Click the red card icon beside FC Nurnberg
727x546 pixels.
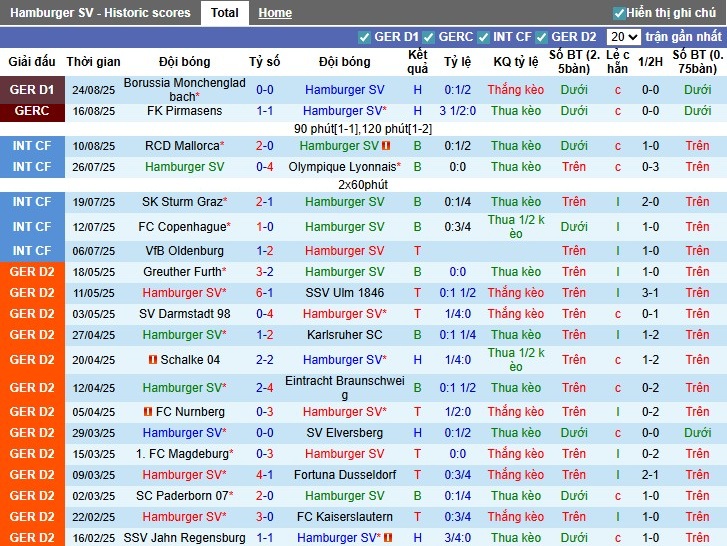(x=147, y=412)
